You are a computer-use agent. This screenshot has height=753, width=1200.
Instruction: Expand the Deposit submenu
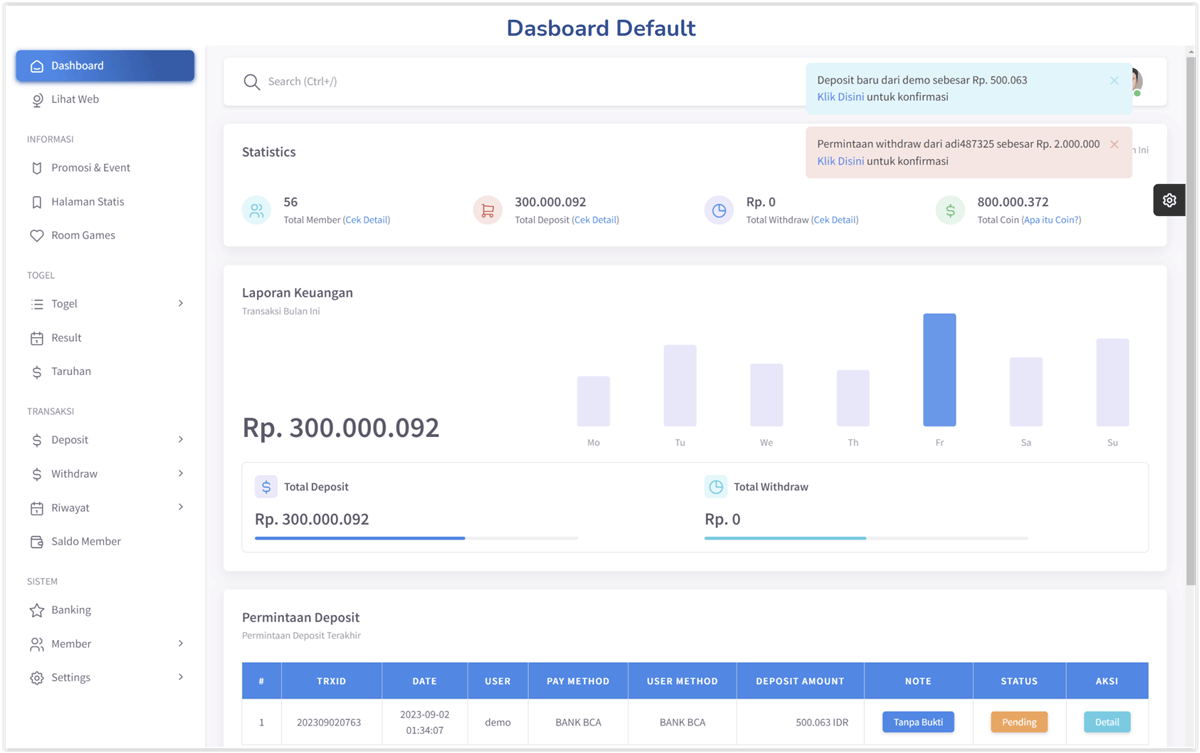[x=181, y=439]
